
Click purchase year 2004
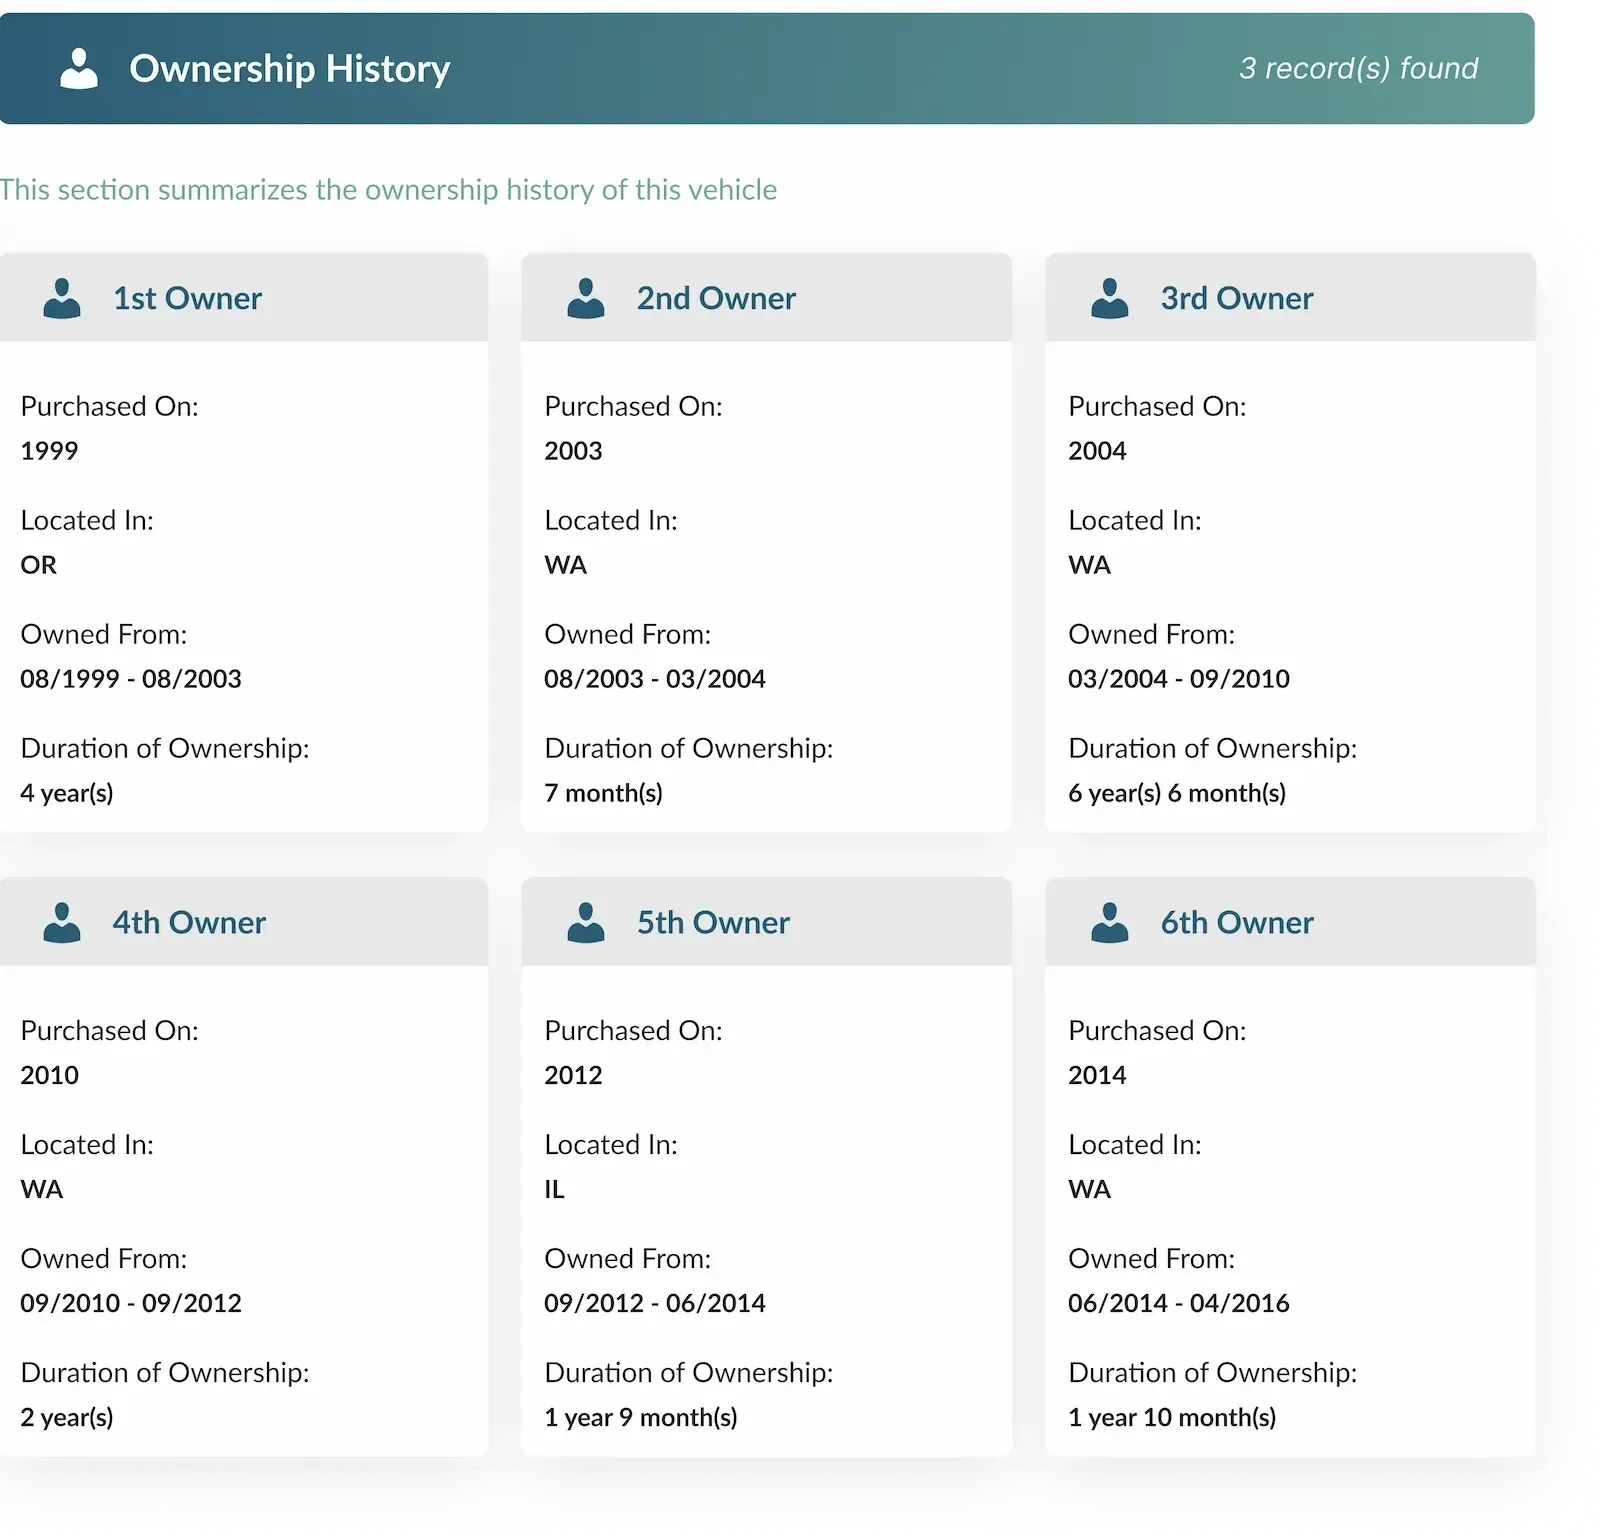1097,451
